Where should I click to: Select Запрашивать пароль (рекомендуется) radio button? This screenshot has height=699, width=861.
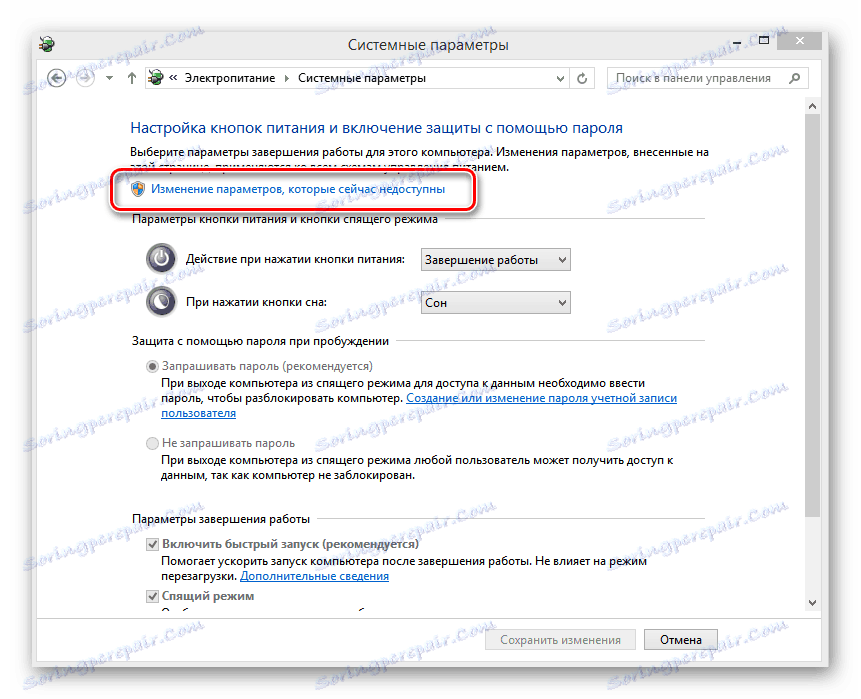tap(152, 366)
